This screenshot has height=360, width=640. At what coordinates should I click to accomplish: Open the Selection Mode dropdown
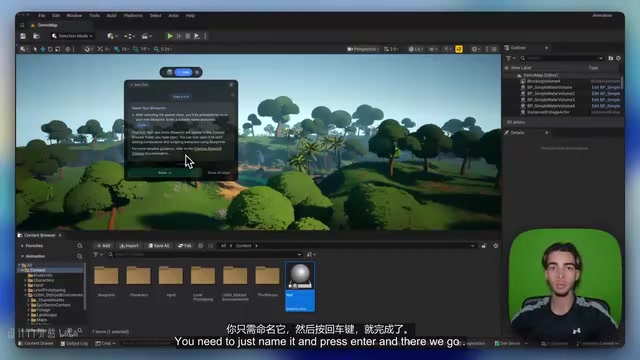coord(72,36)
